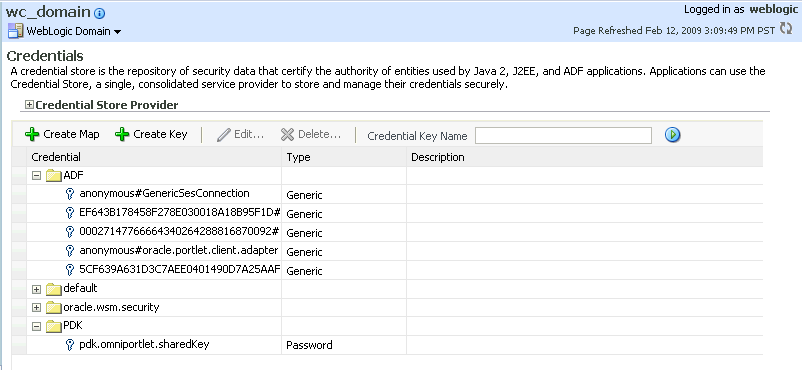Click the PDK folder icon
The width and height of the screenshot is (802, 370).
point(54,327)
